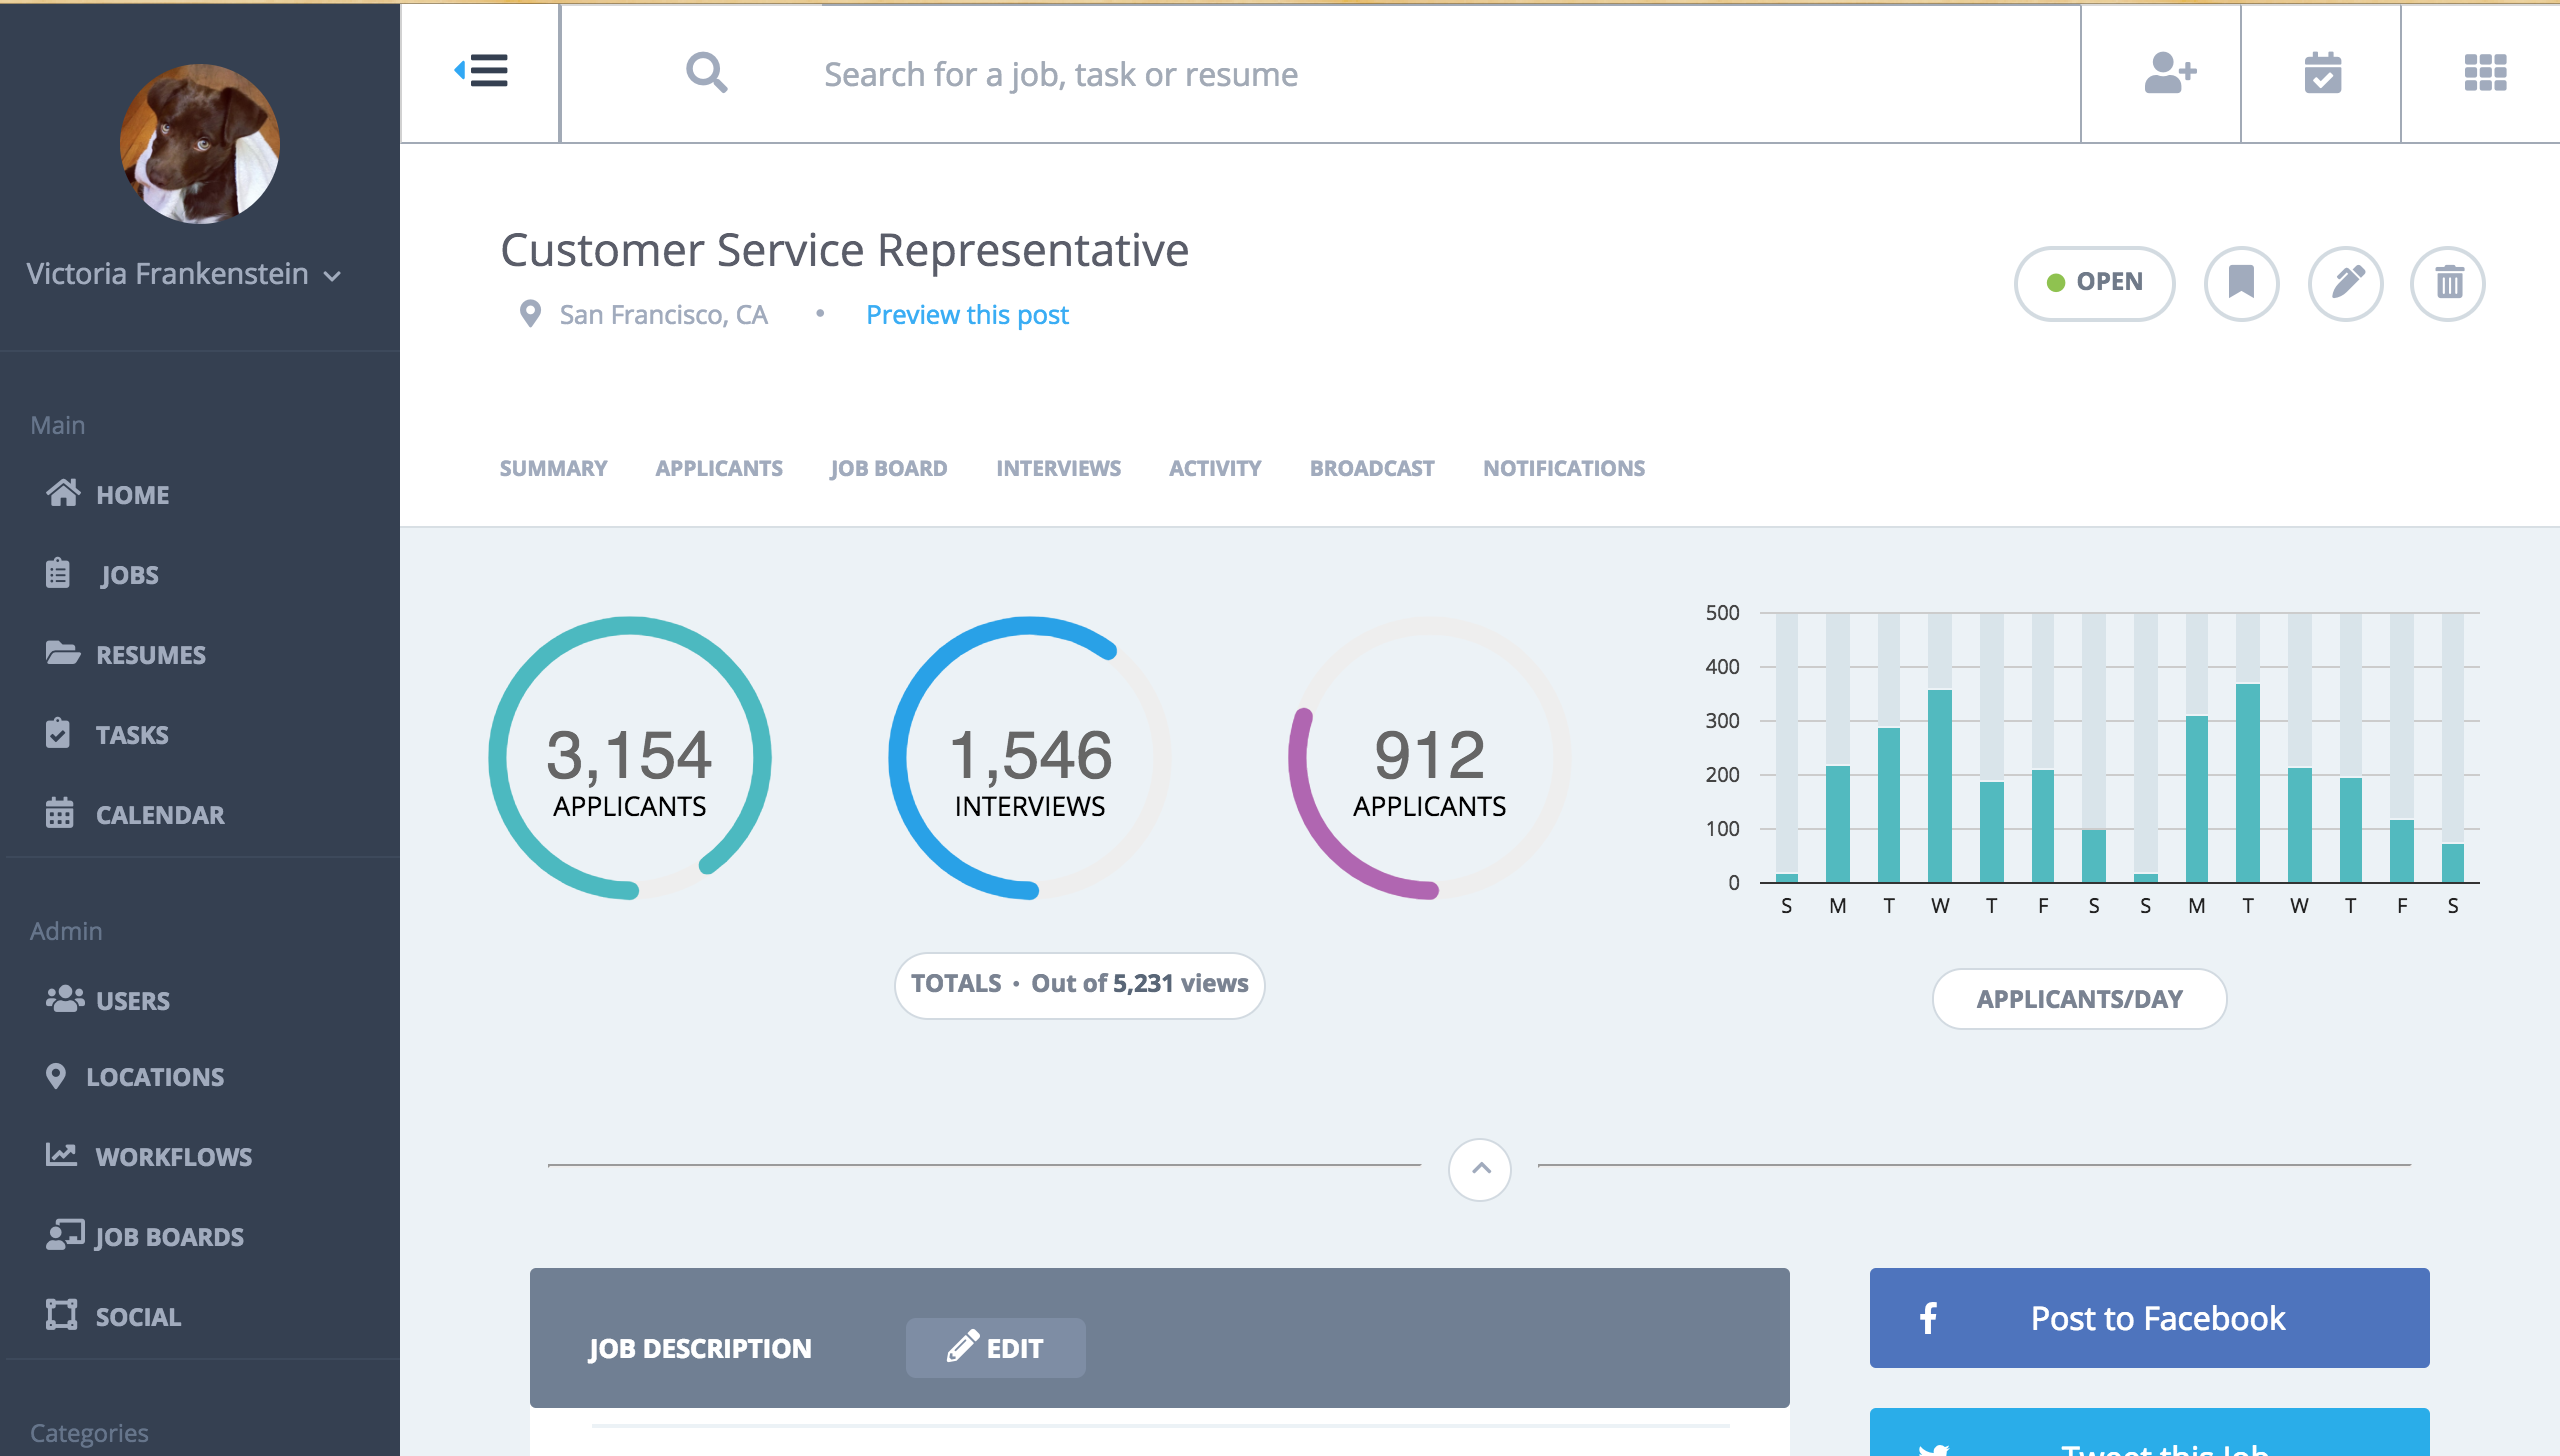The height and width of the screenshot is (1456, 2560).
Task: Open the calendar check icon in the top bar
Action: 2322,73
